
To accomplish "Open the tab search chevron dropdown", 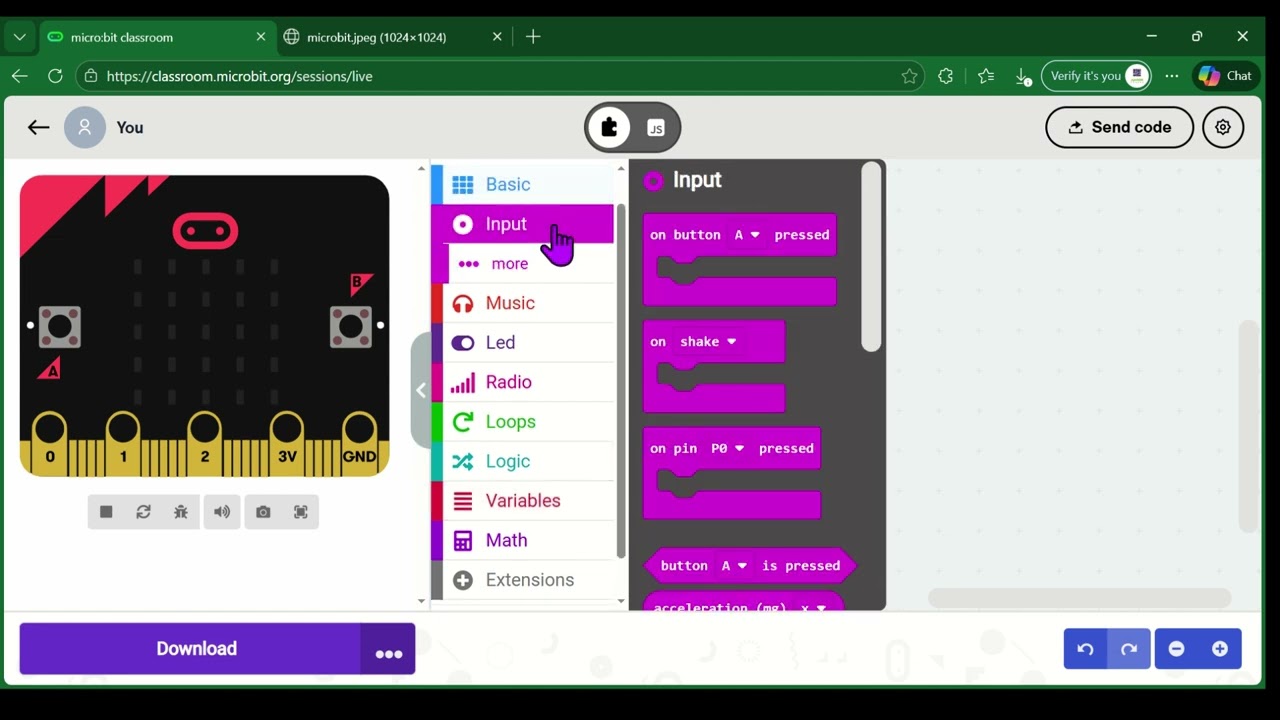I will pyautogui.click(x=19, y=37).
